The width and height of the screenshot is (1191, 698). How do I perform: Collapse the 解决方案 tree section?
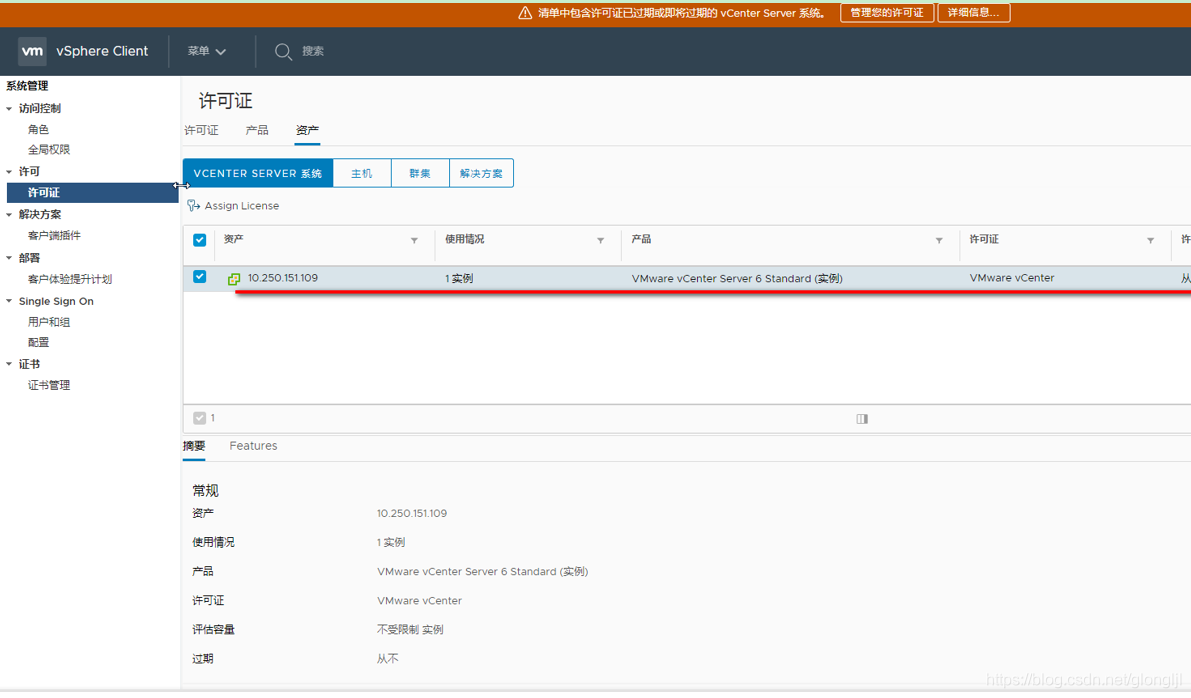[x=9, y=215]
